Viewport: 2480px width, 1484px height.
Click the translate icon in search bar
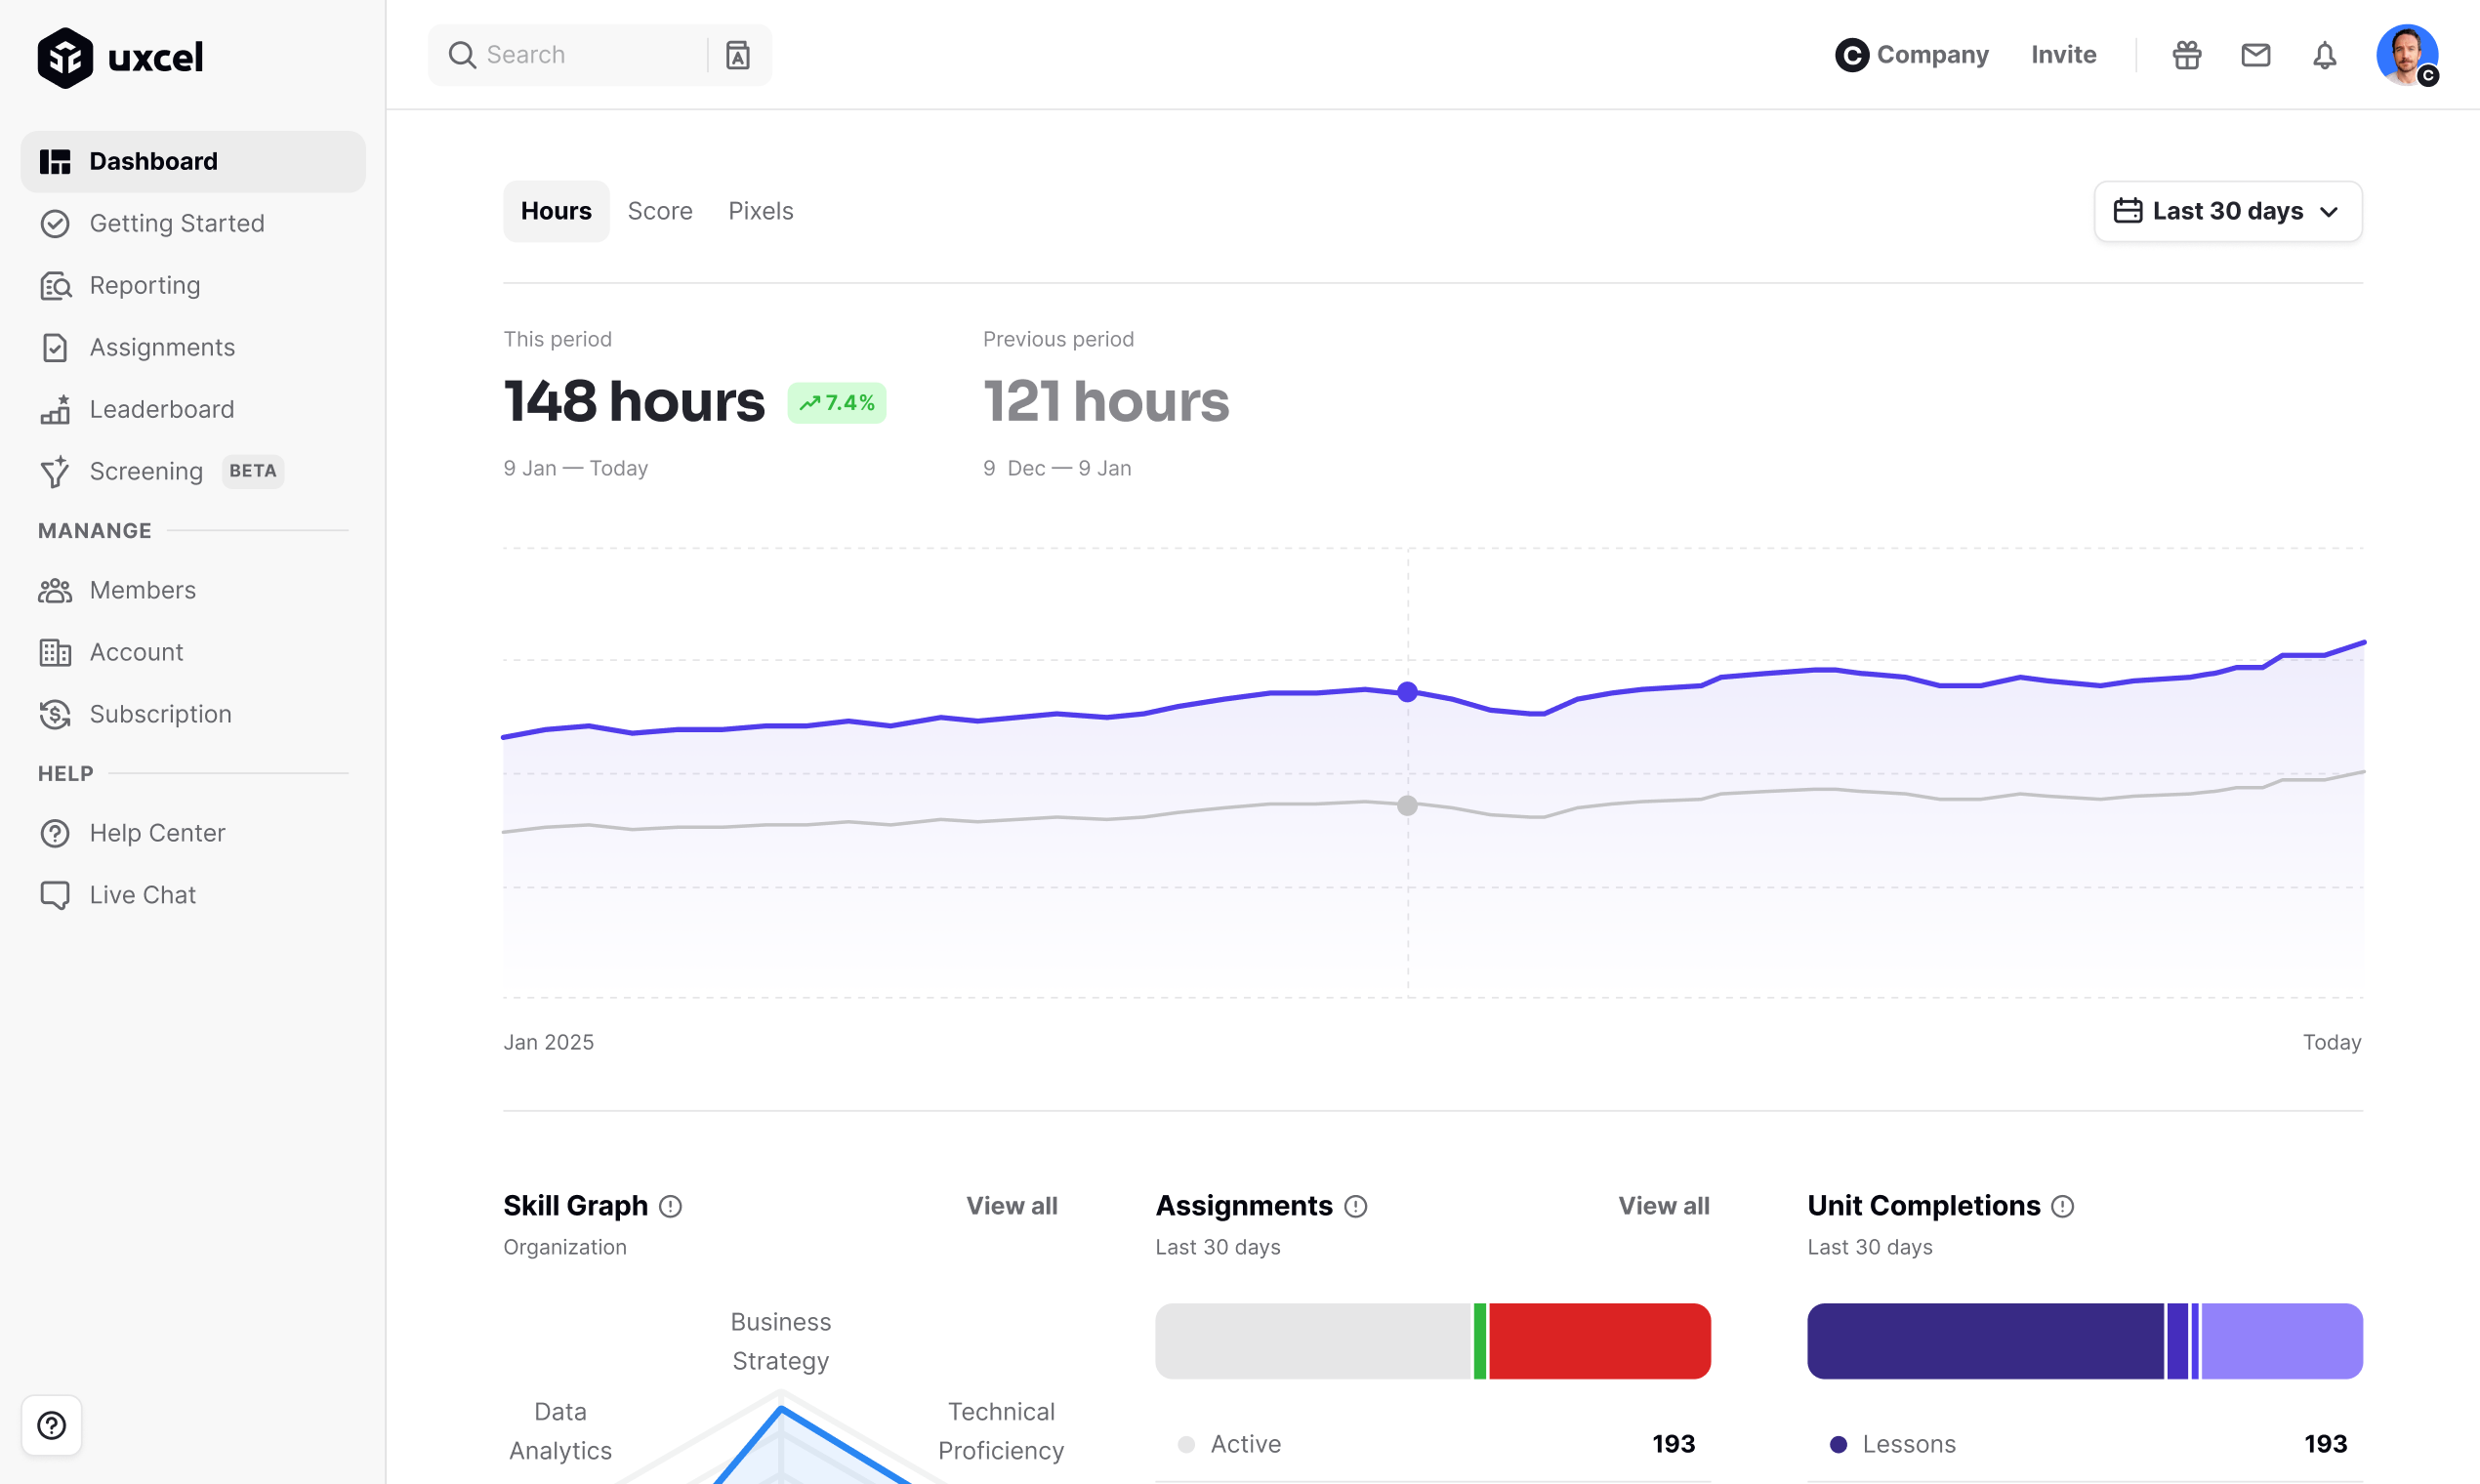pyautogui.click(x=738, y=55)
